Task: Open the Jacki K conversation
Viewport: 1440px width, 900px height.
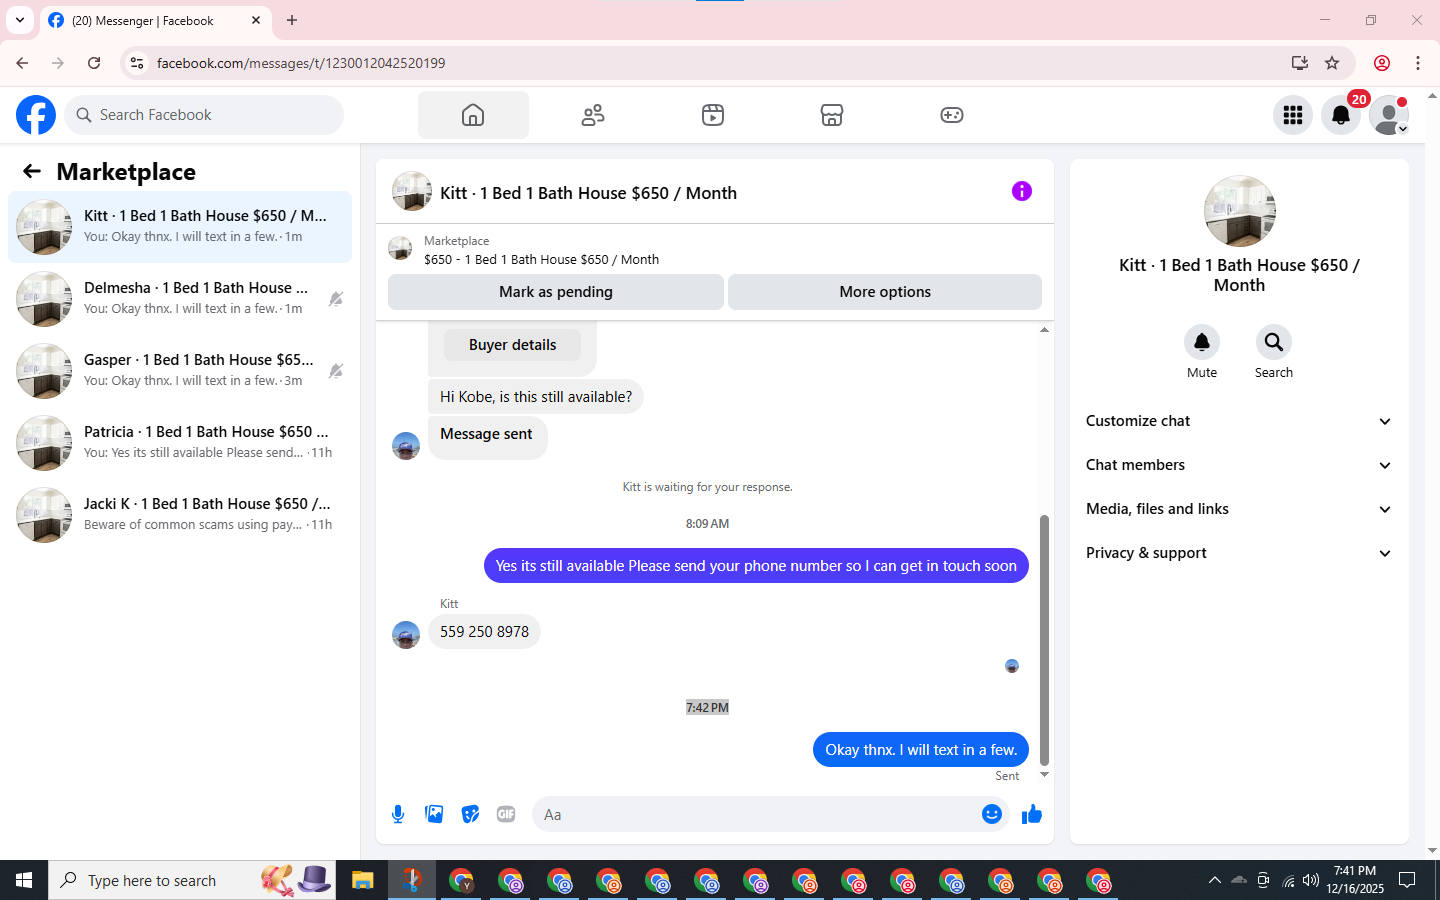Action: (180, 515)
